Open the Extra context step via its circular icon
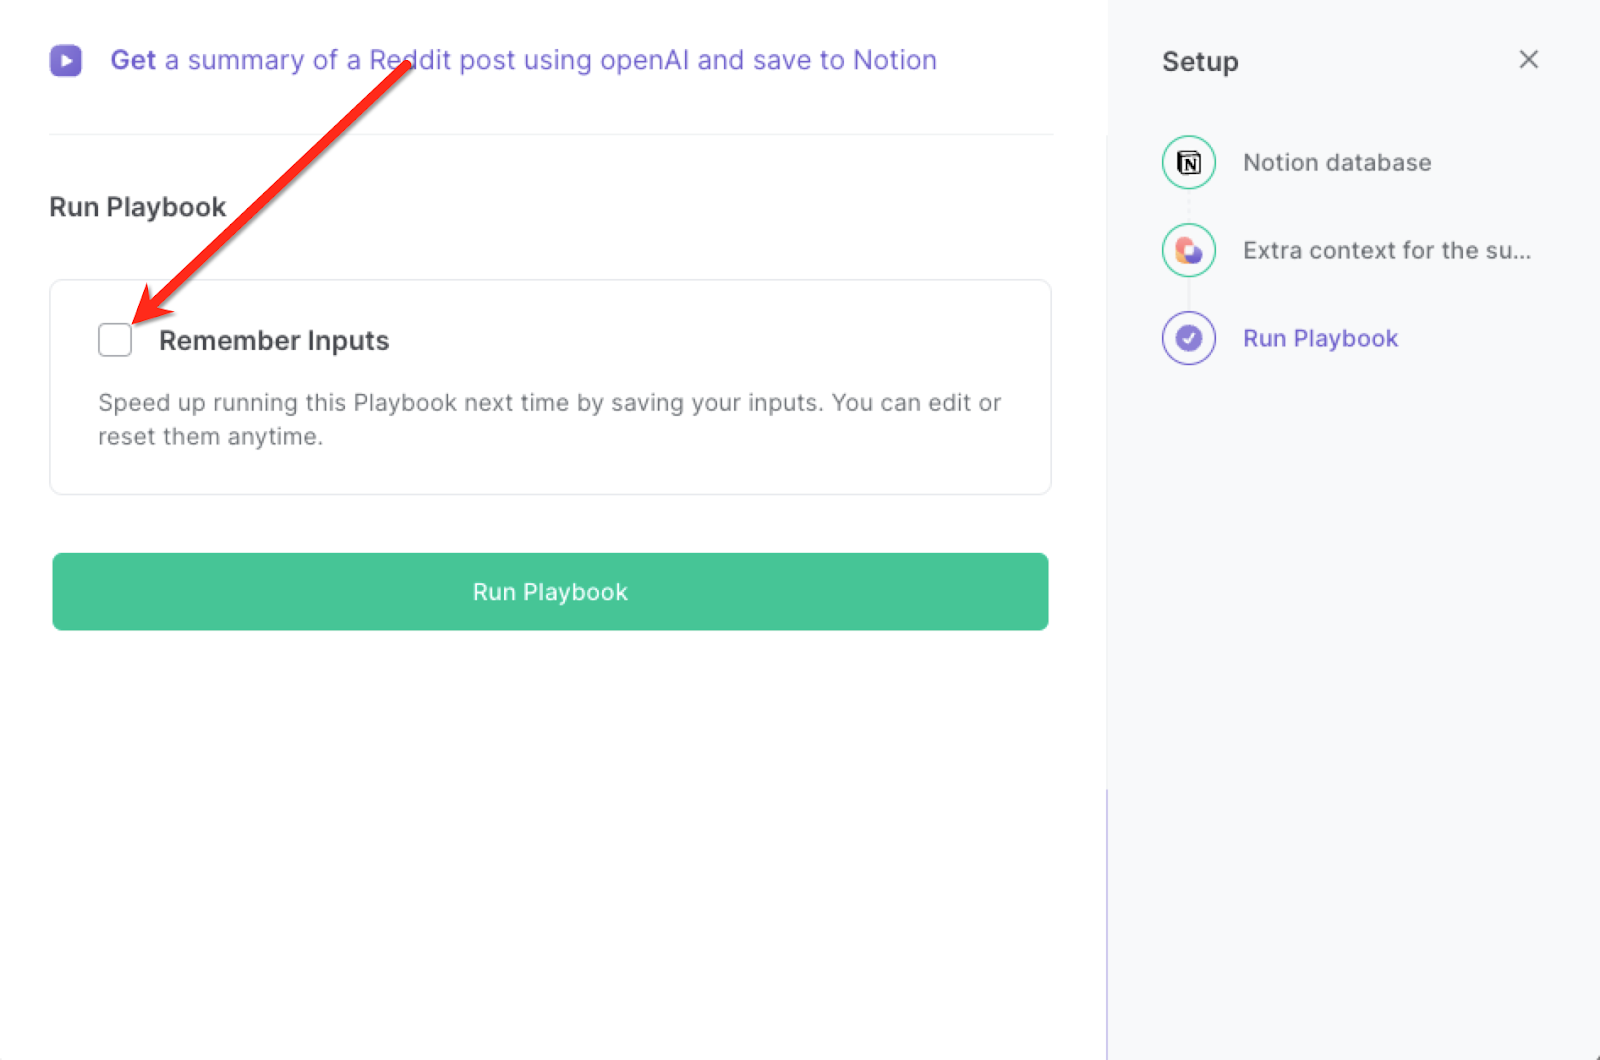 tap(1187, 250)
